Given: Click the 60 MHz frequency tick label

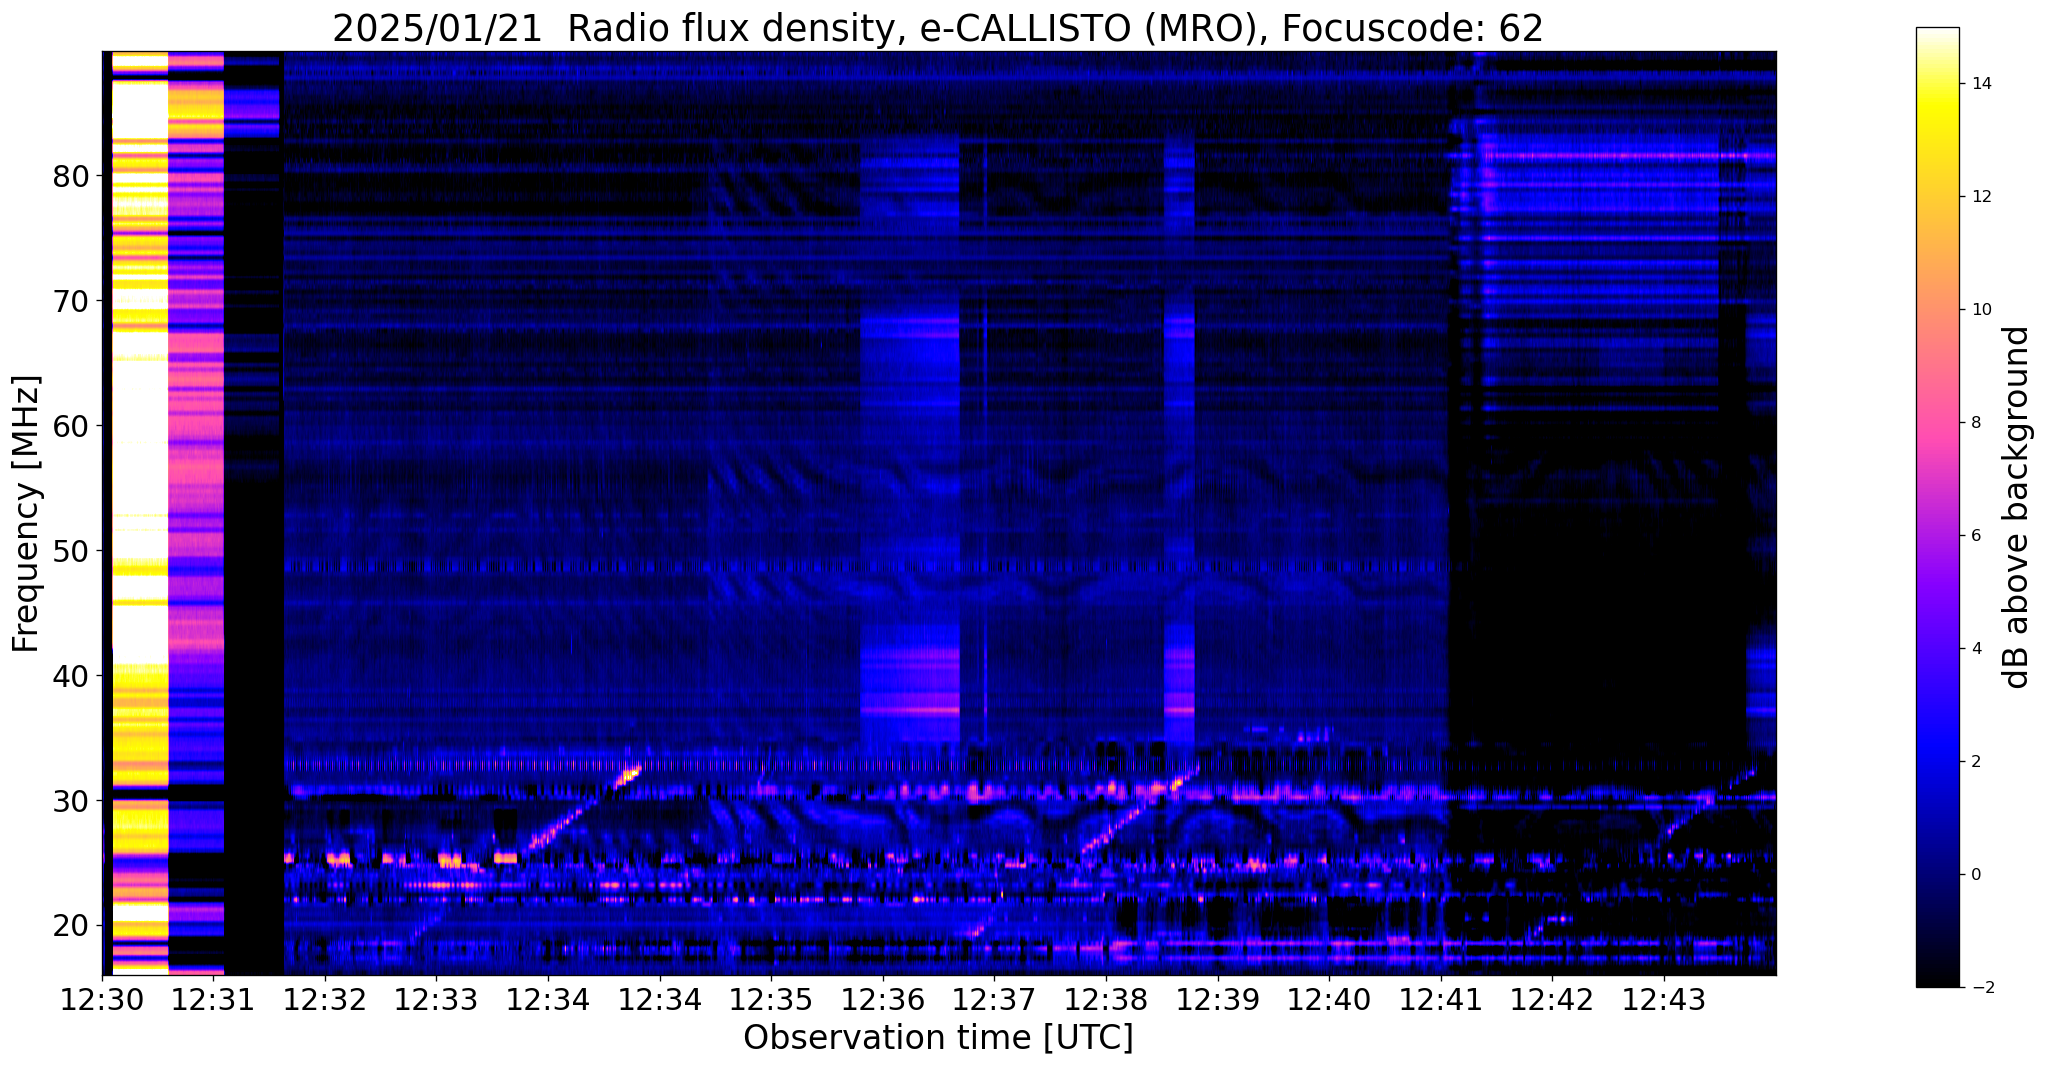Looking at the screenshot, I should (70, 426).
